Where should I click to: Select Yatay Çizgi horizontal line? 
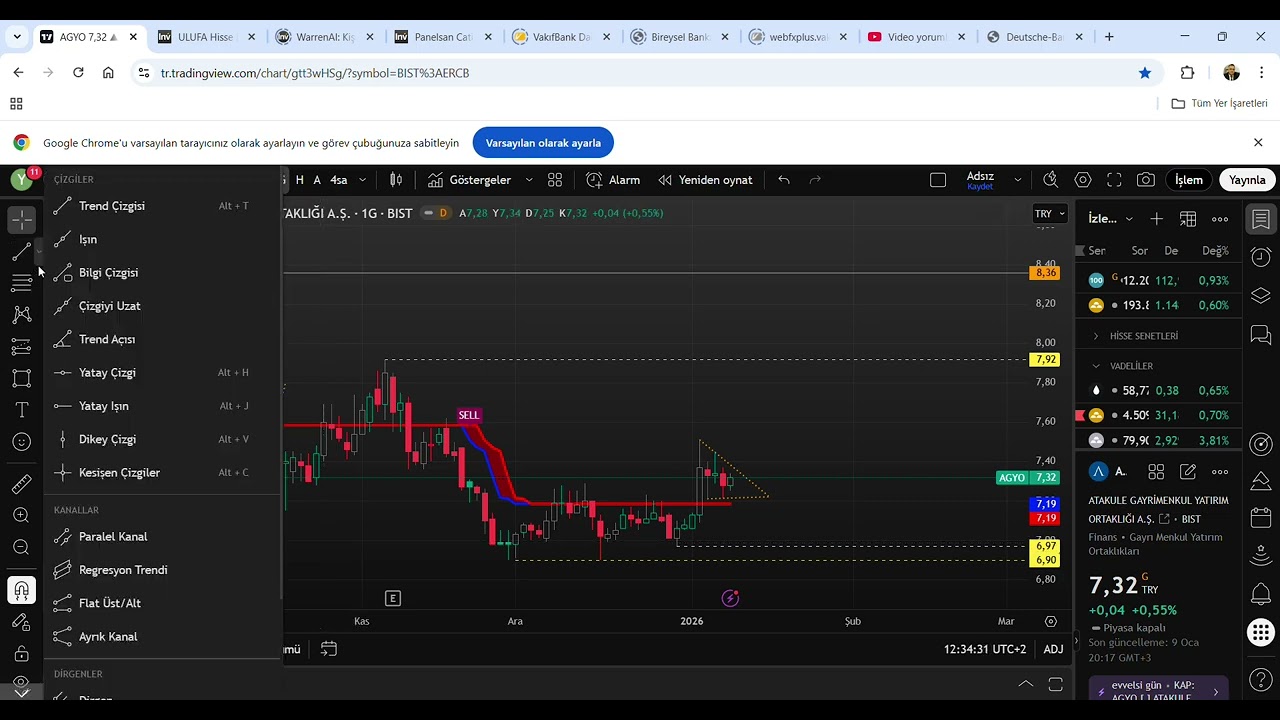click(162, 372)
